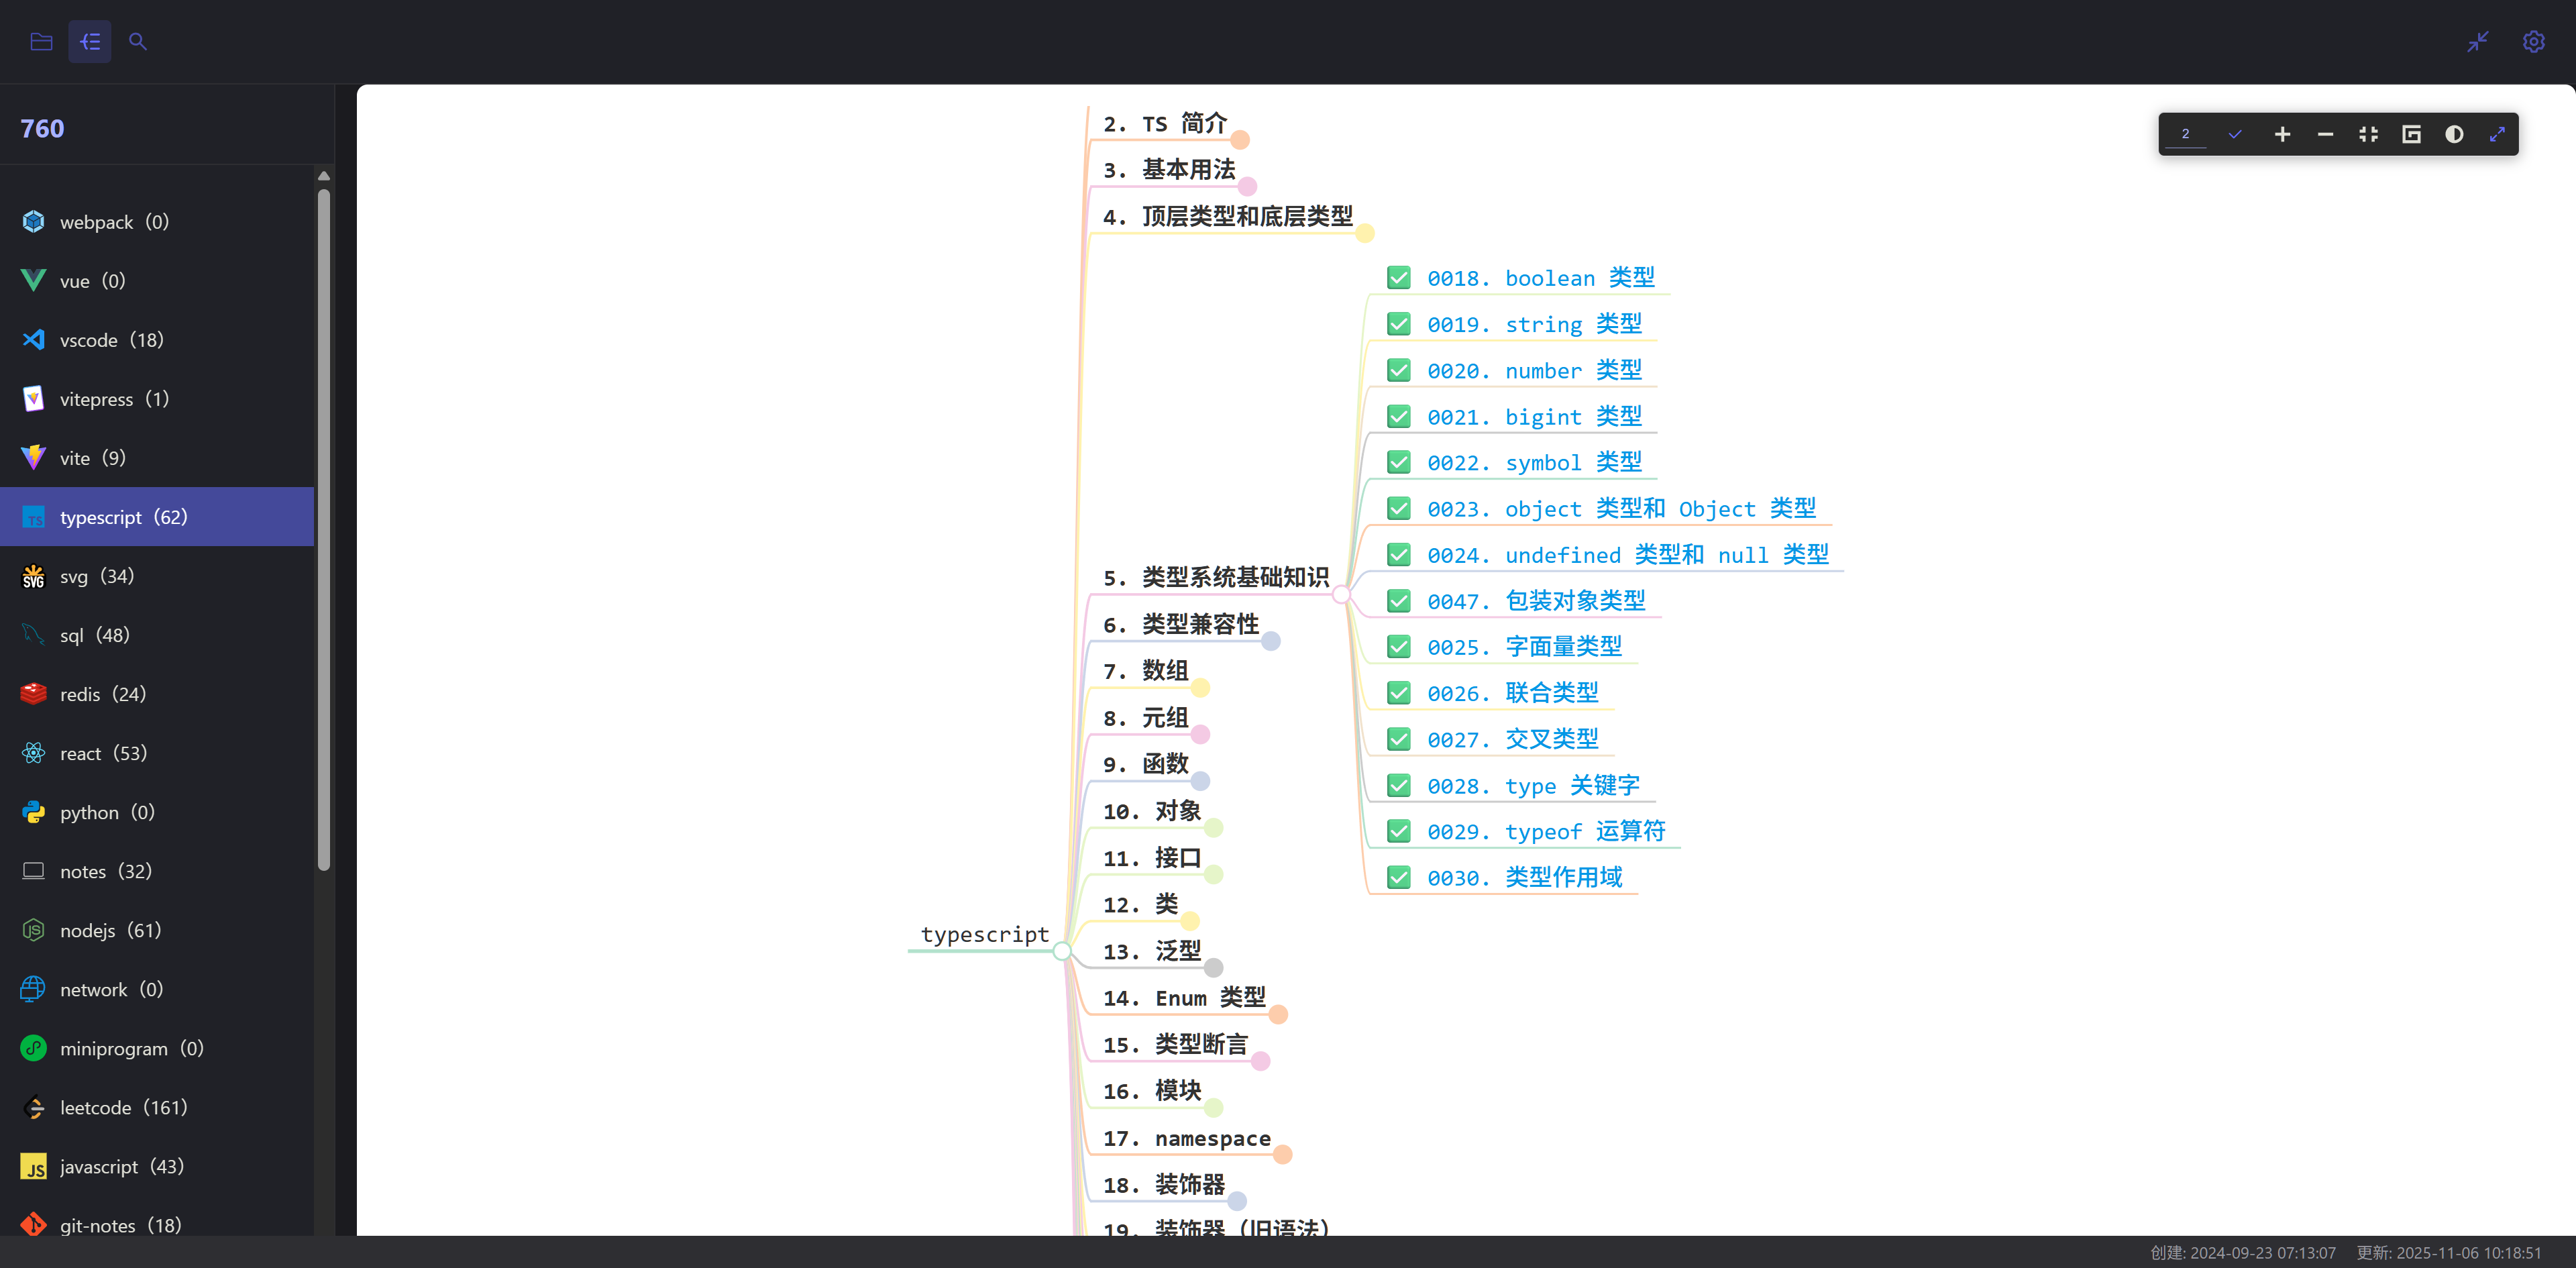Toggle checkbox for 0026 联合类型
The width and height of the screenshot is (2576, 1268).
pyautogui.click(x=1399, y=693)
